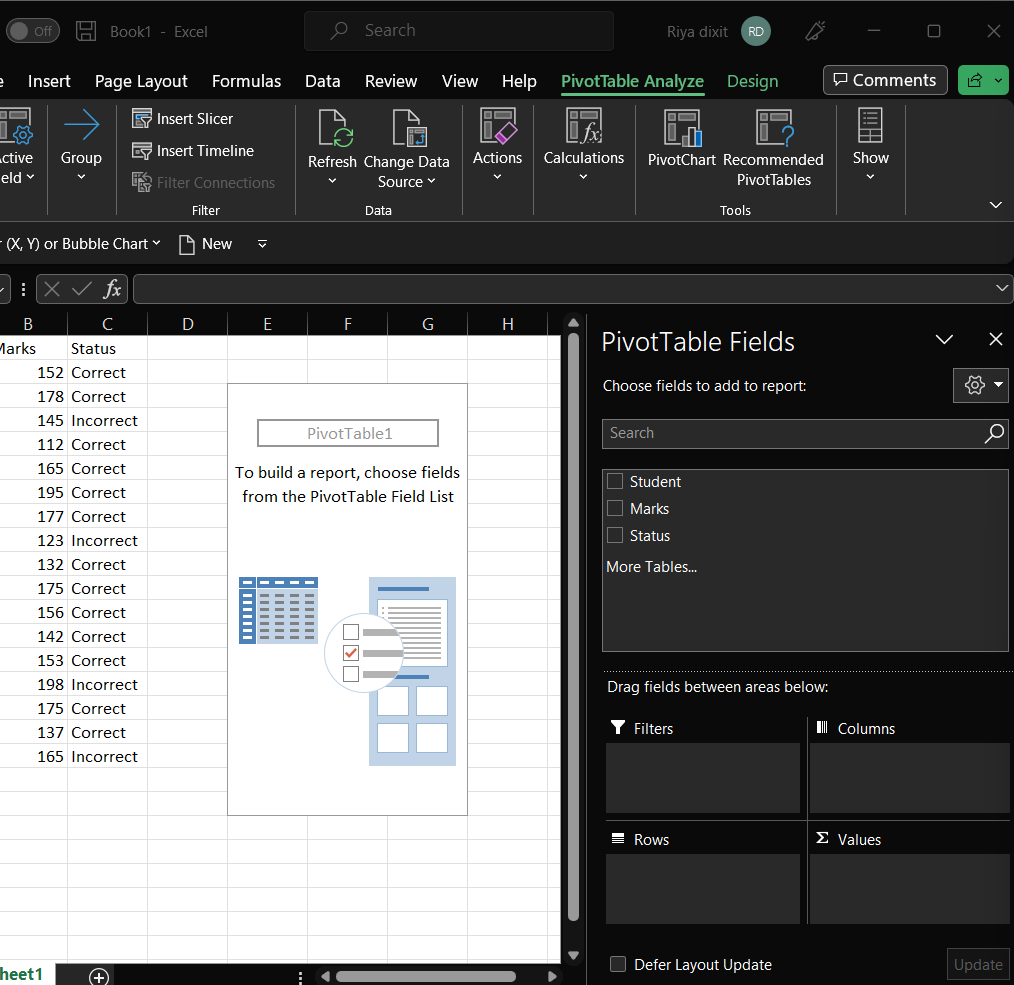Click the Comments button

(x=884, y=80)
